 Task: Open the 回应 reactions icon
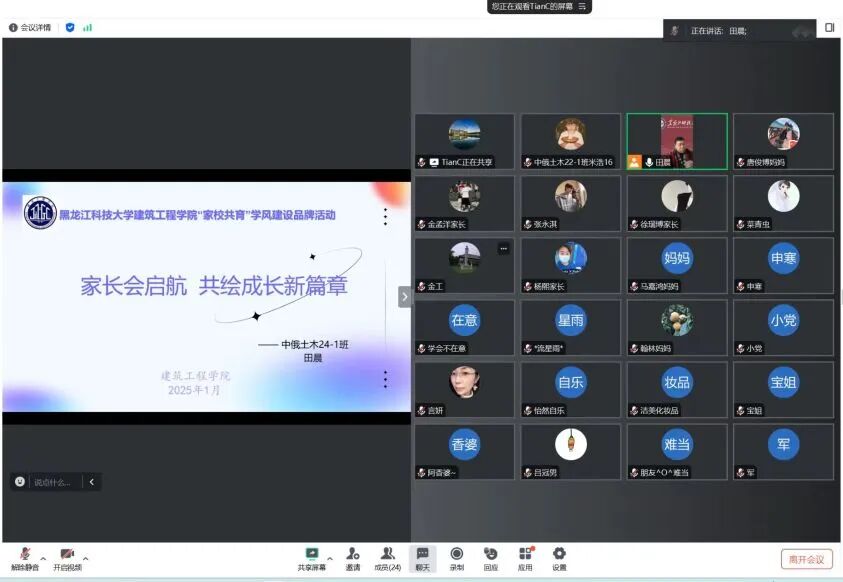pyautogui.click(x=490, y=554)
